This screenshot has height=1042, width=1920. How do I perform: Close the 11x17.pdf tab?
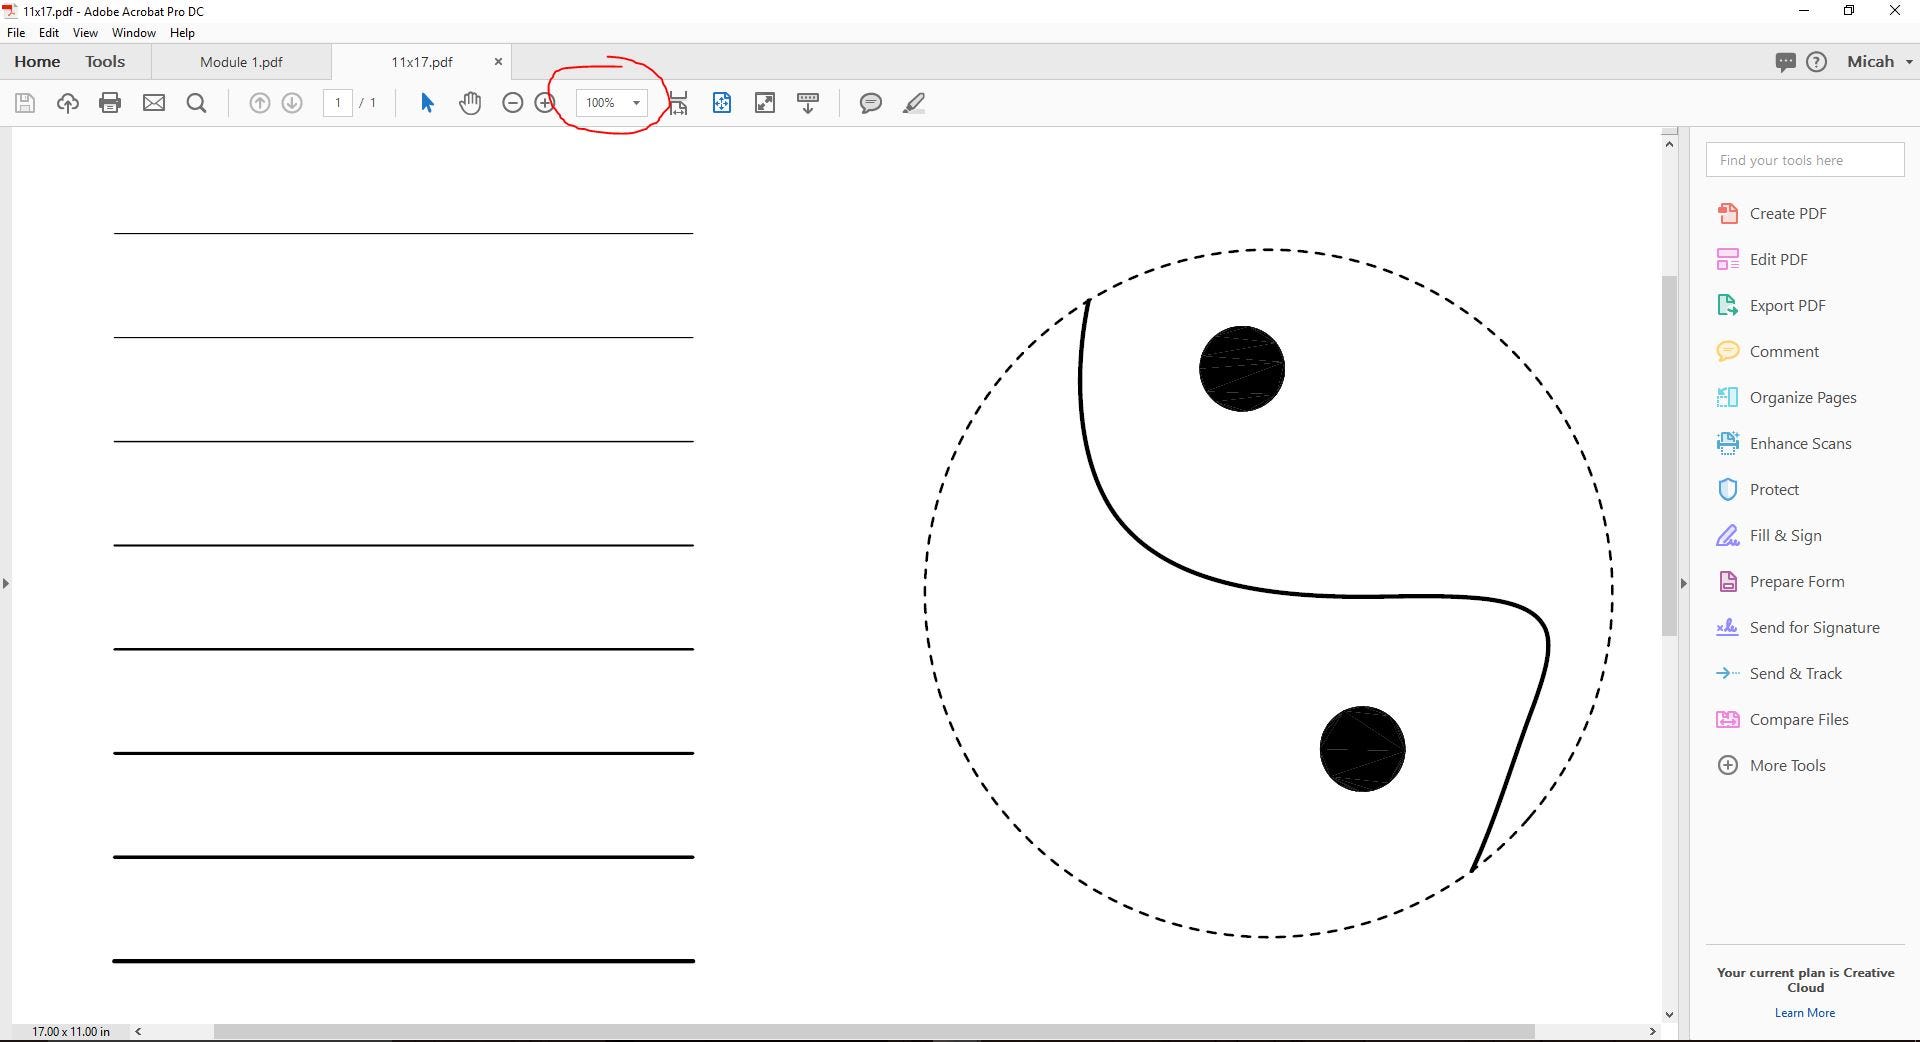coord(498,62)
